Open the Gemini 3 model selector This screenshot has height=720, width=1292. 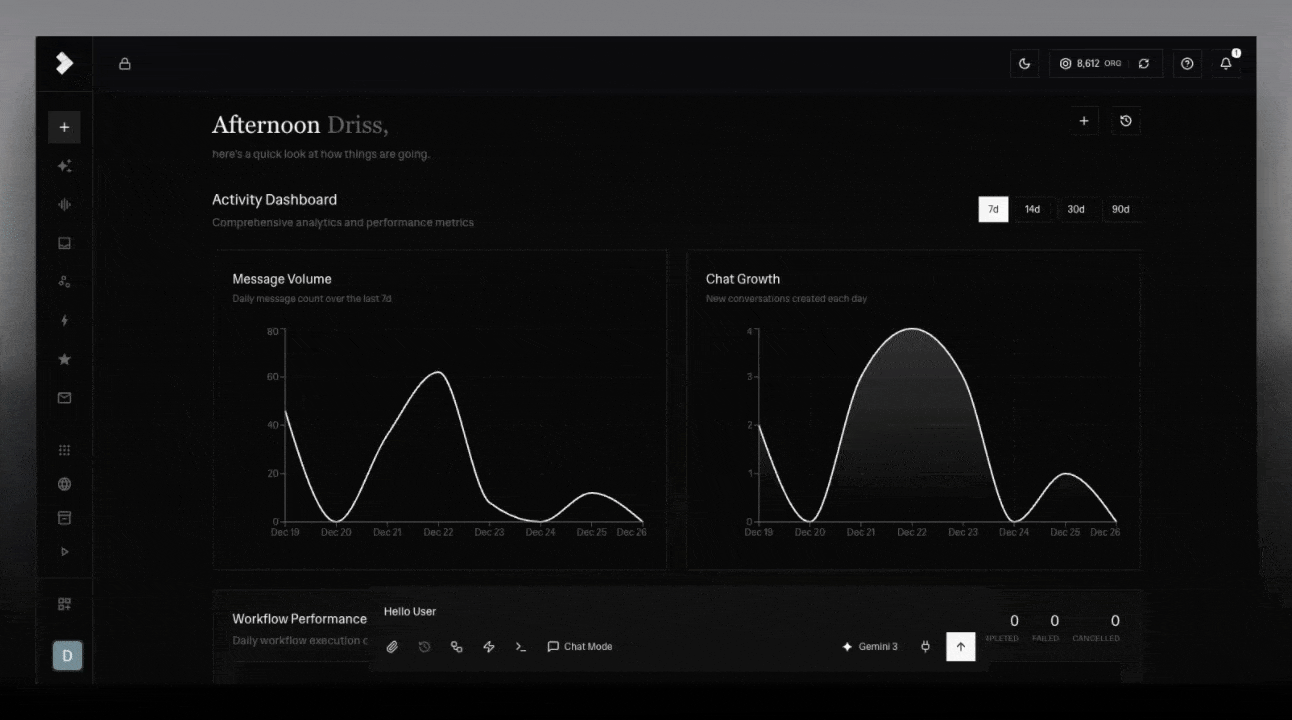(x=870, y=647)
